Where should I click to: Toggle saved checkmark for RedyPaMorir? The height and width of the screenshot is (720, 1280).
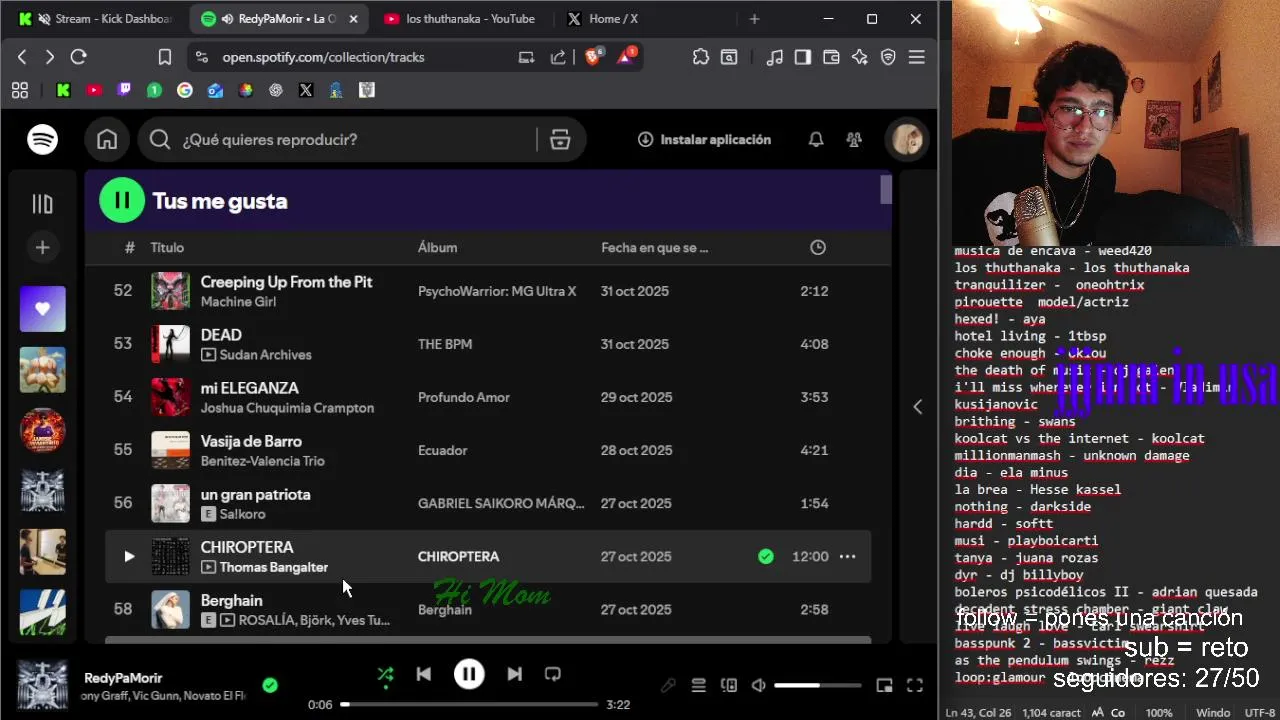(270, 685)
